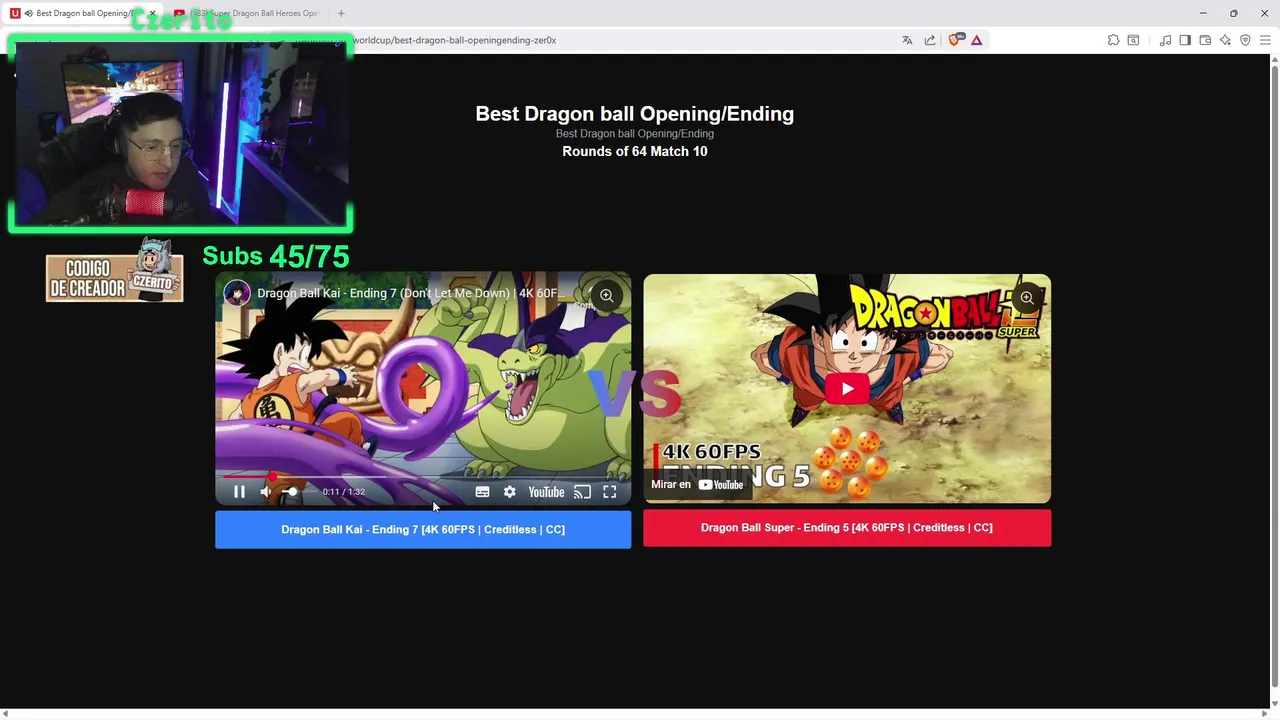The image size is (1280, 720).
Task: Open Brave Rewards triangle icon
Action: [976, 40]
